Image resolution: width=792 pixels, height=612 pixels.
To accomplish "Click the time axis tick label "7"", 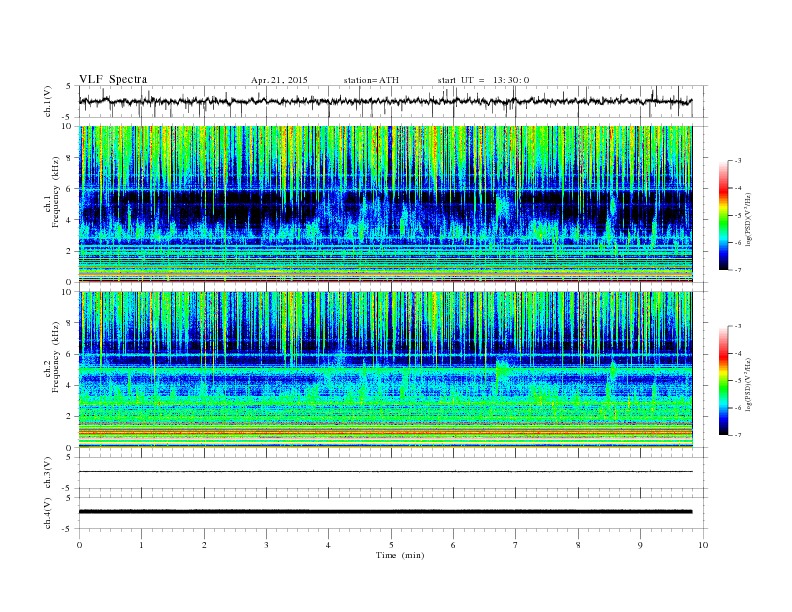I will tap(516, 545).
